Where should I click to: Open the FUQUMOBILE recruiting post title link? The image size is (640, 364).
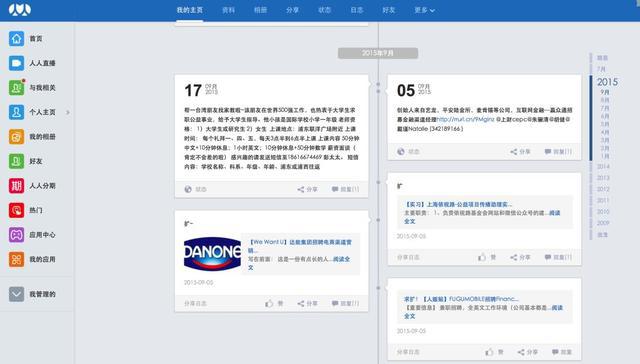point(461,299)
